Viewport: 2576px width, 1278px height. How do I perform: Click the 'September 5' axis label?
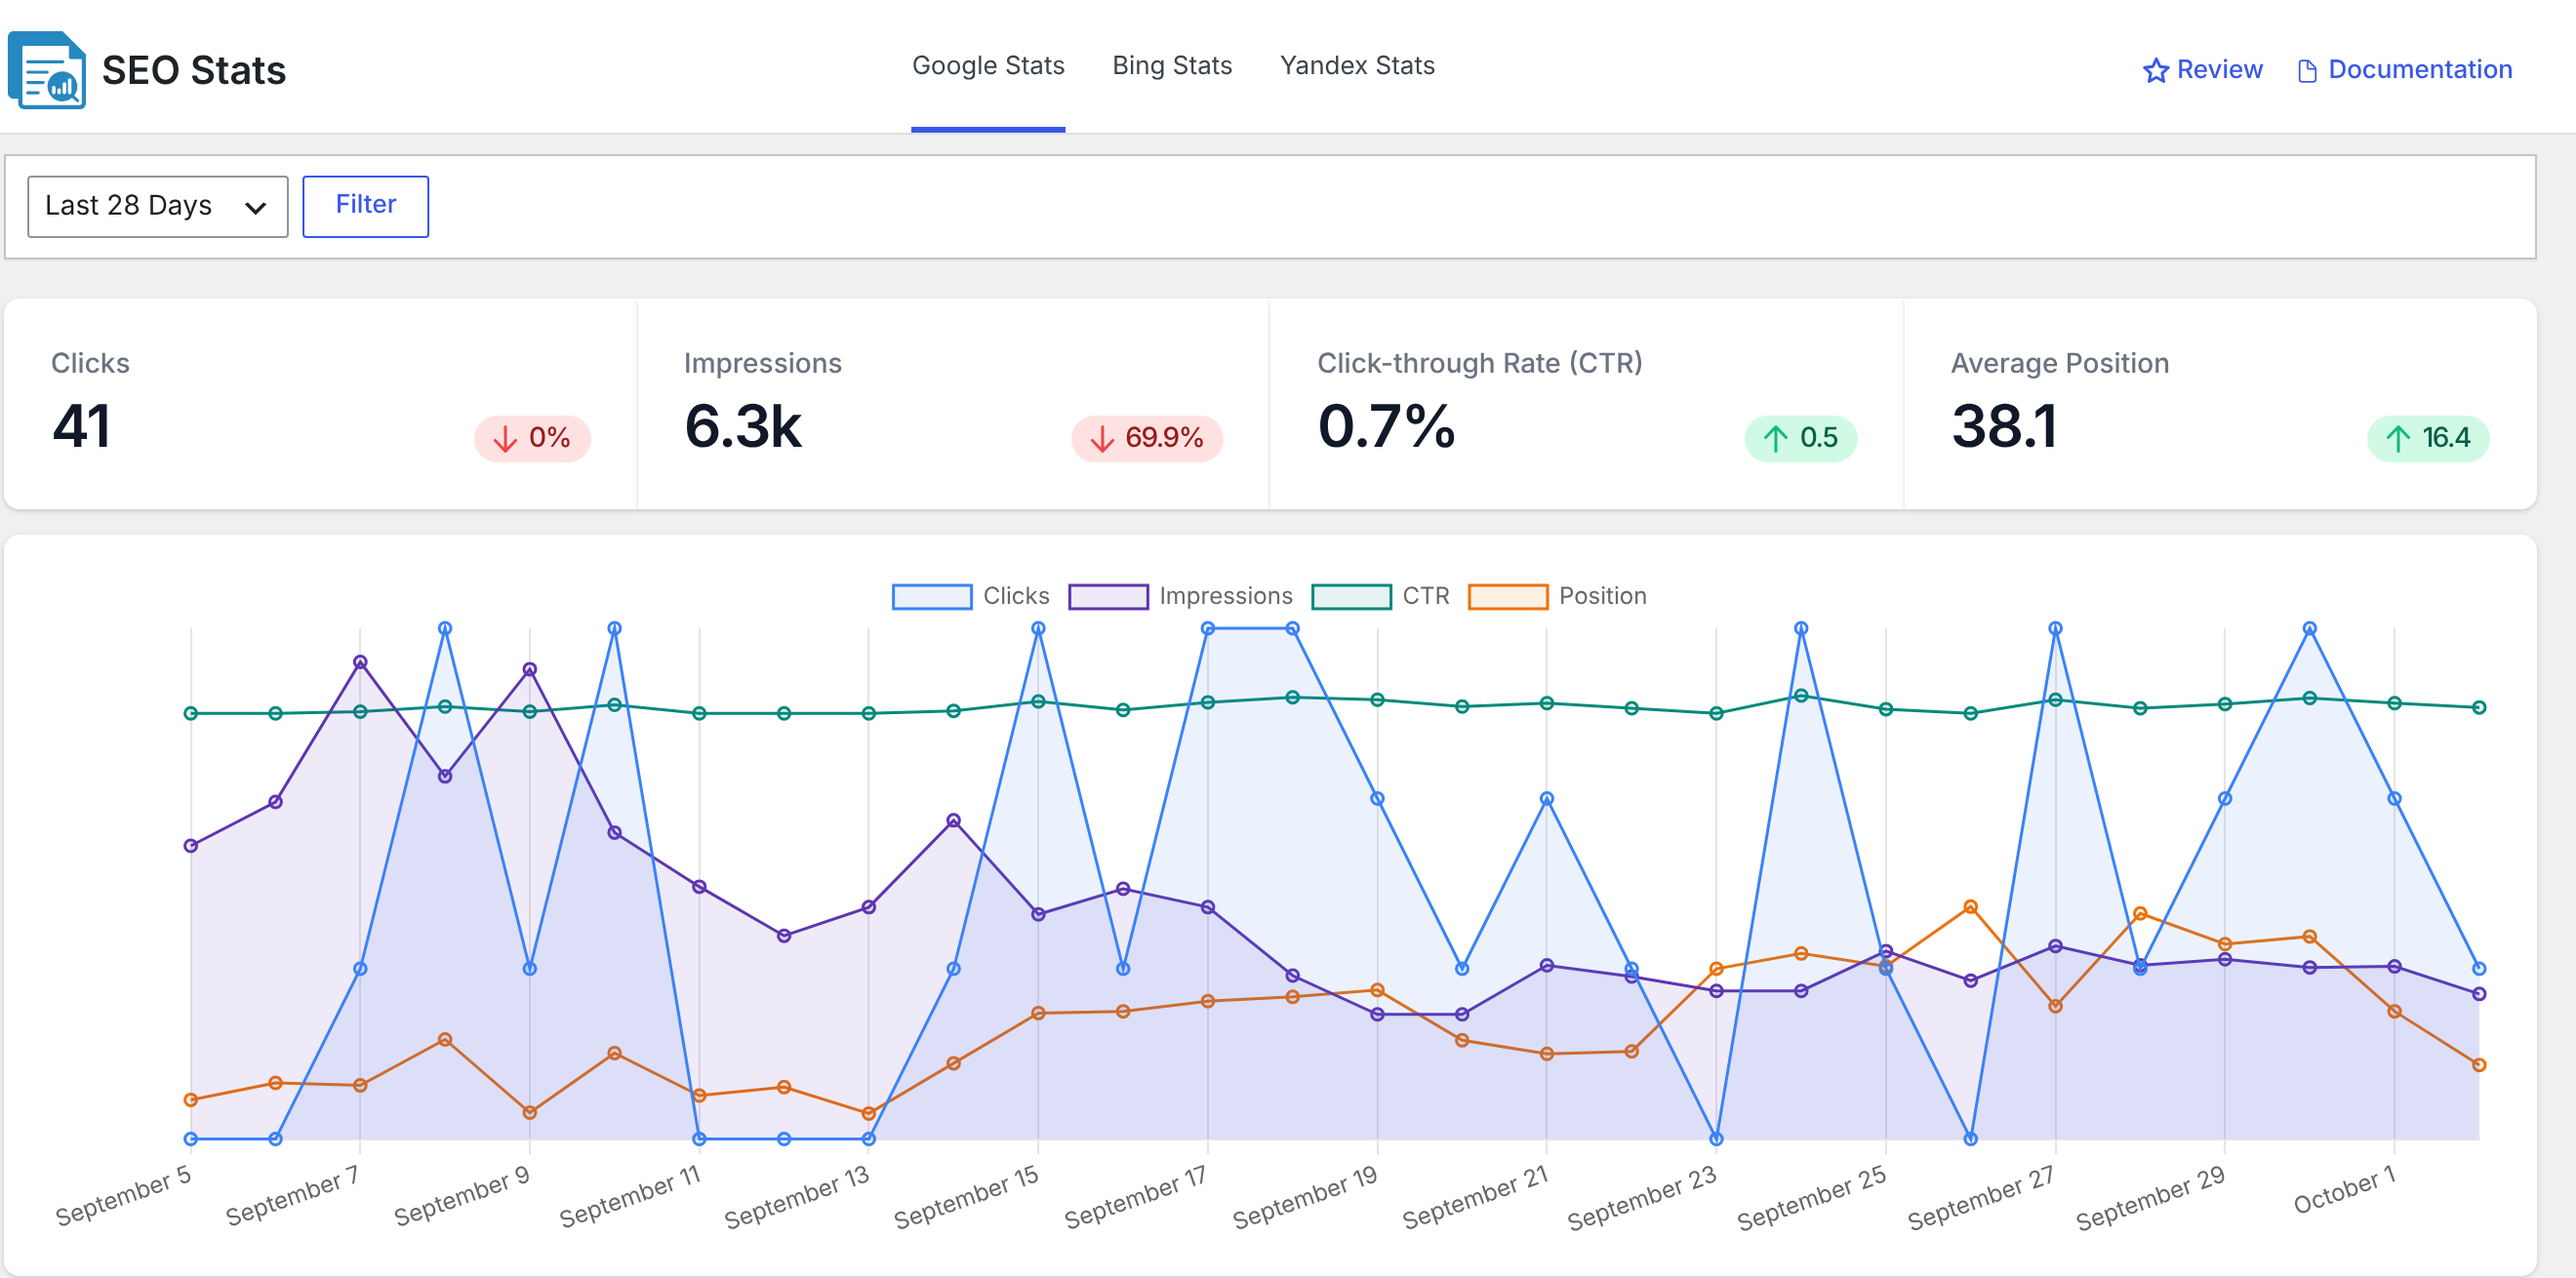[123, 1195]
